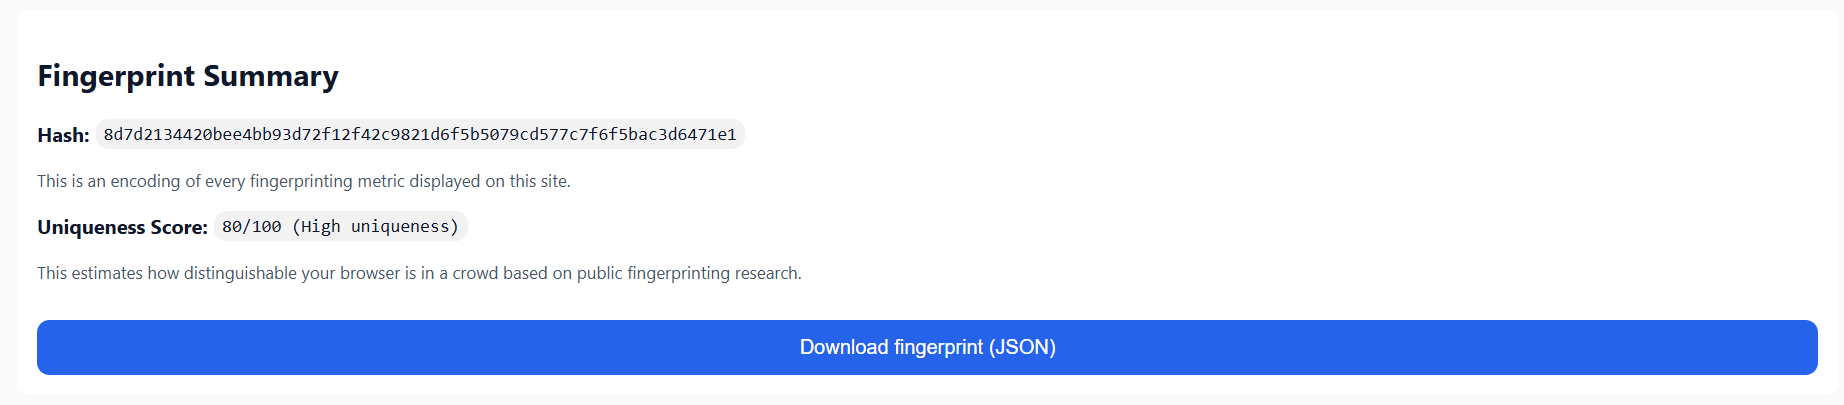Click "public fingerprinting research" in the description
This screenshot has height=405, width=1844.
coord(688,273)
